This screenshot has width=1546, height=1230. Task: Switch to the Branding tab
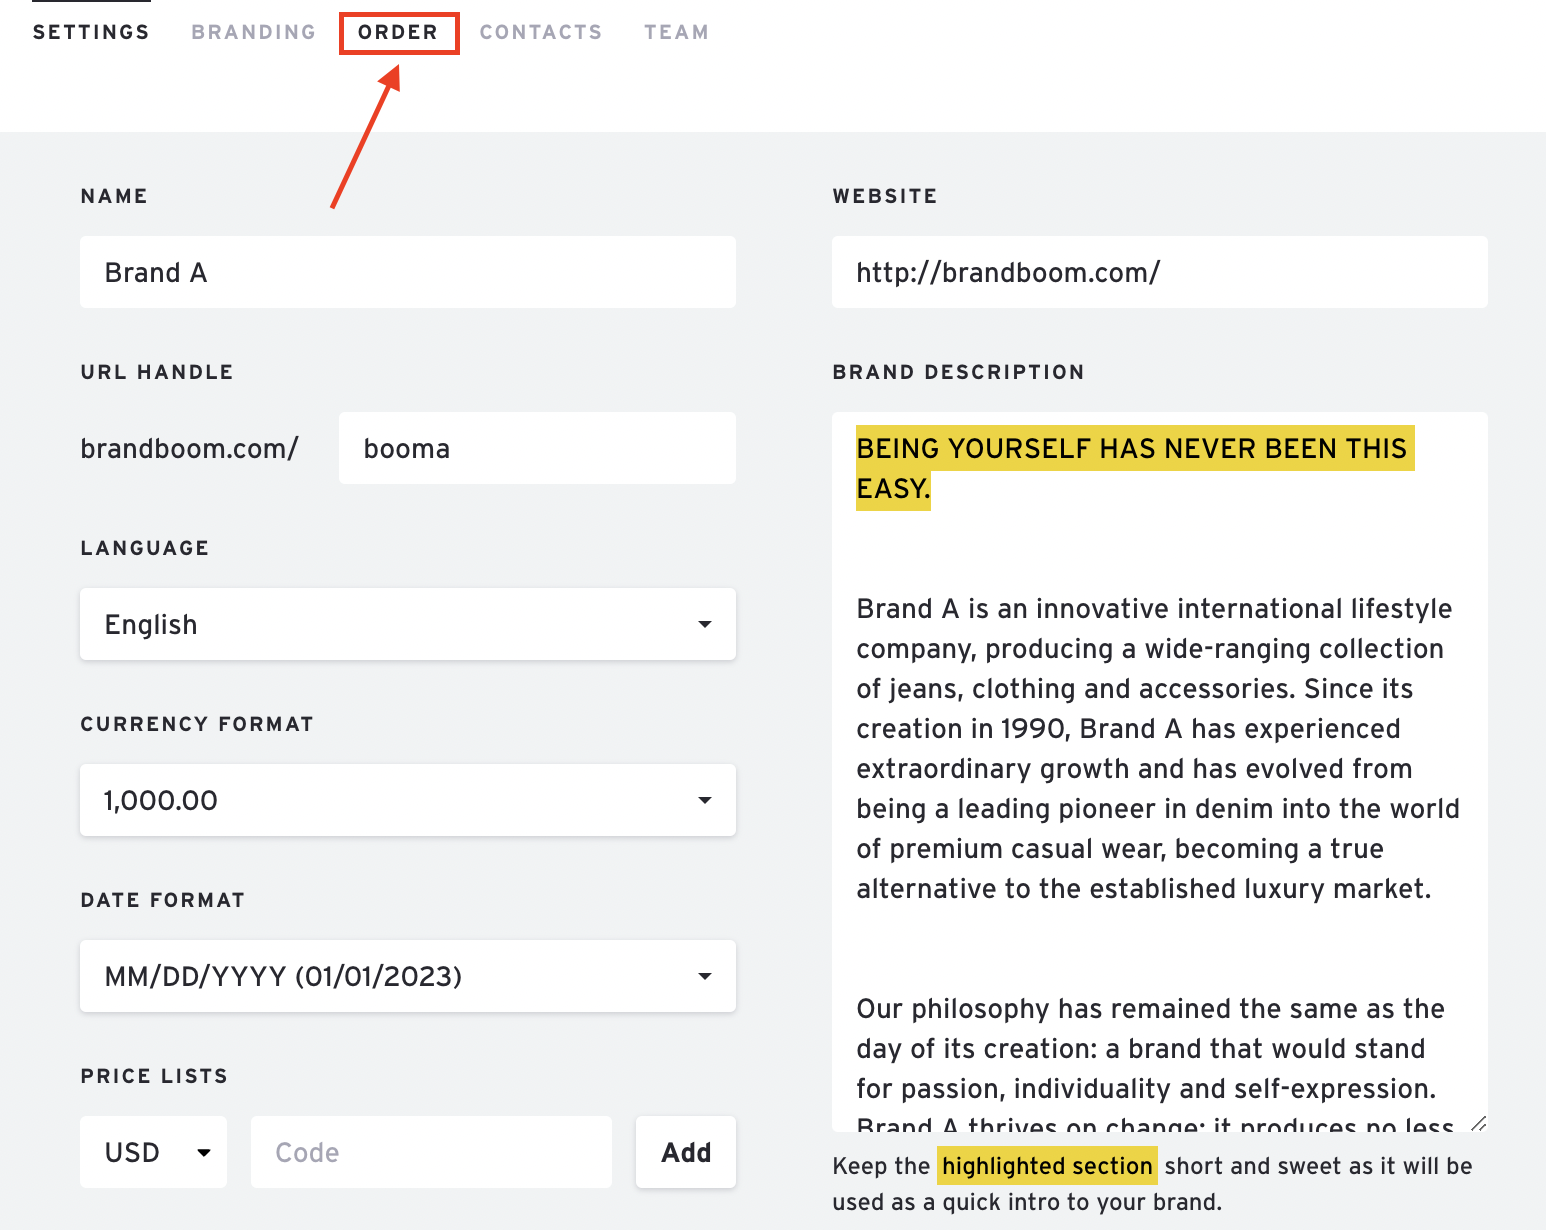pos(253,32)
